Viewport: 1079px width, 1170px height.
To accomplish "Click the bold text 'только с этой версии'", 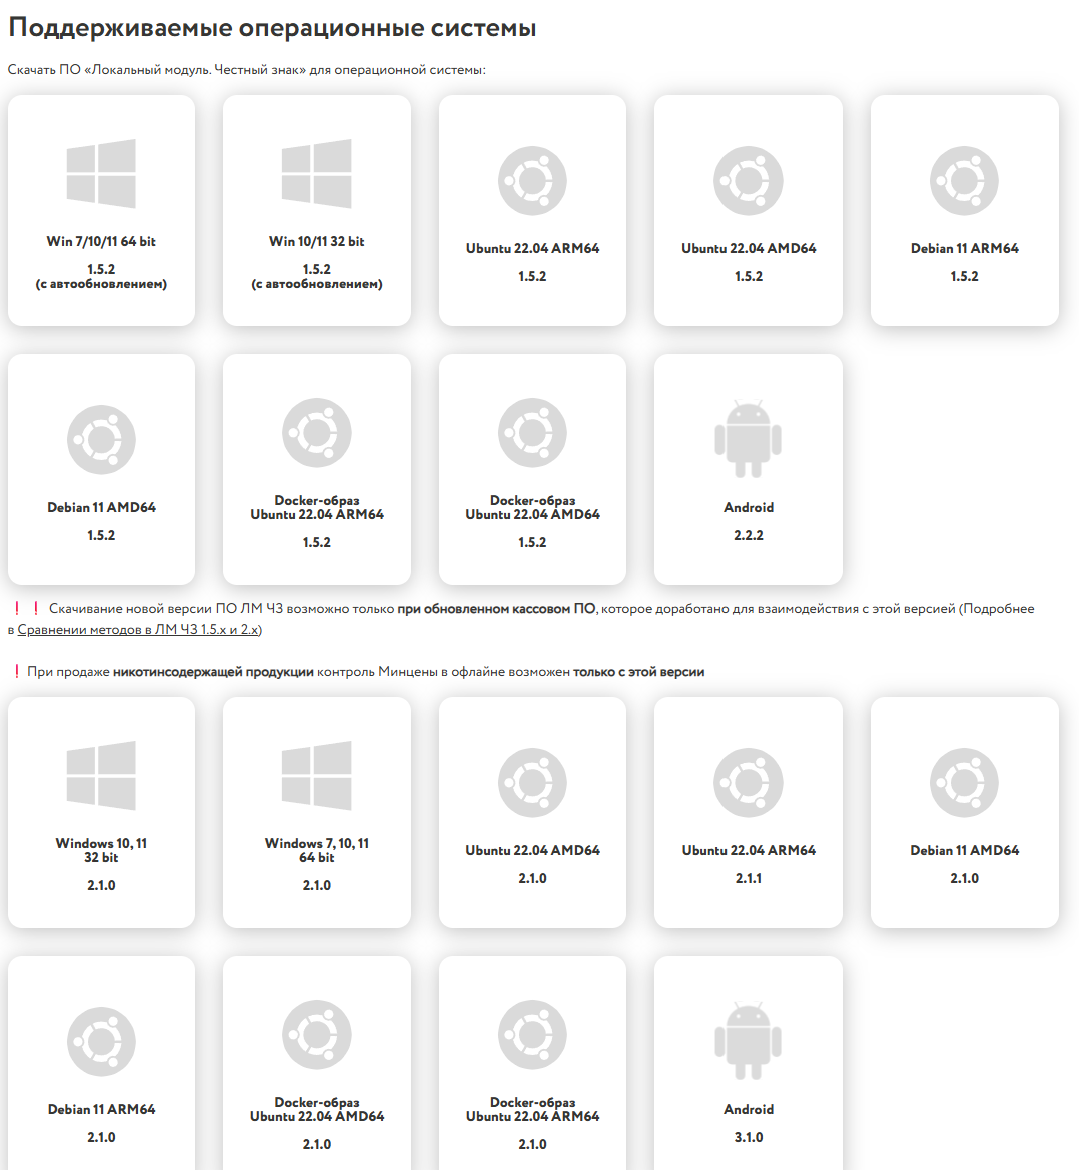I will [x=639, y=672].
